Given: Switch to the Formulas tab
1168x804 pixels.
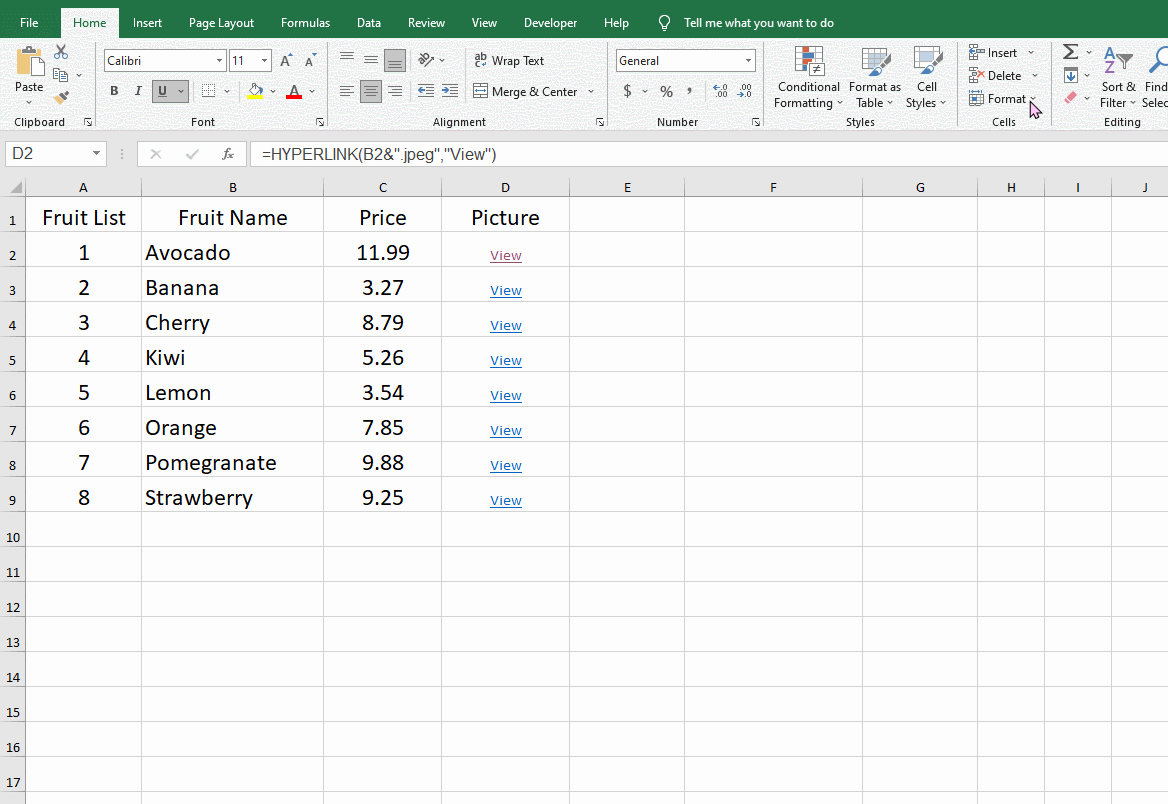Looking at the screenshot, I should (x=305, y=22).
